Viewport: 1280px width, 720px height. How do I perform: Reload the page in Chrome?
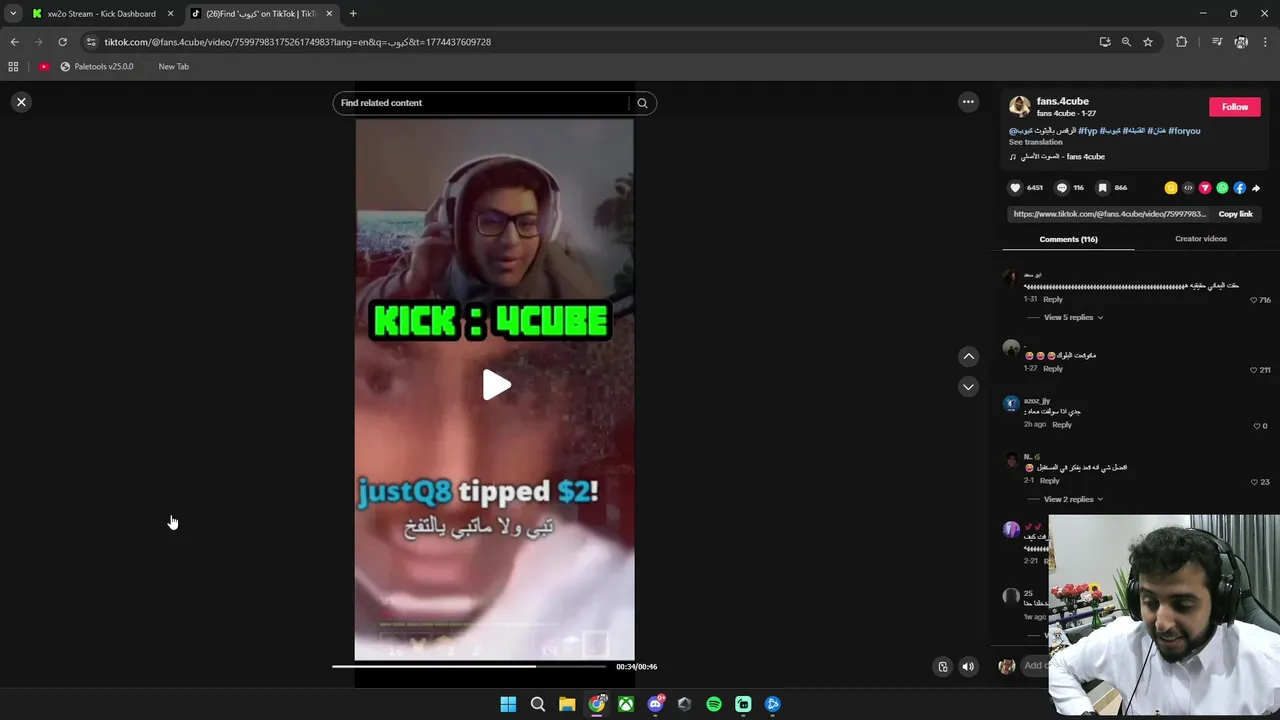tap(62, 42)
